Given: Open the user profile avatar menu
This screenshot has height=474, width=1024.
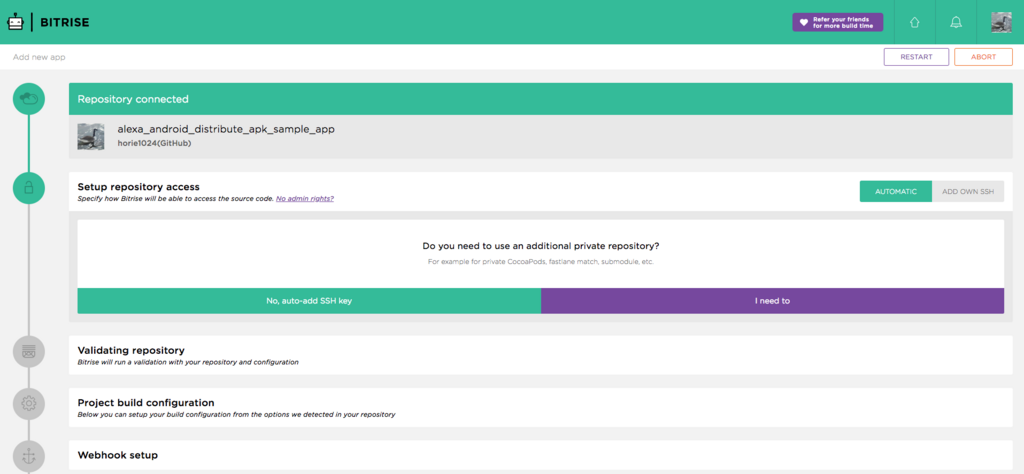Looking at the screenshot, I should tap(1001, 22).
